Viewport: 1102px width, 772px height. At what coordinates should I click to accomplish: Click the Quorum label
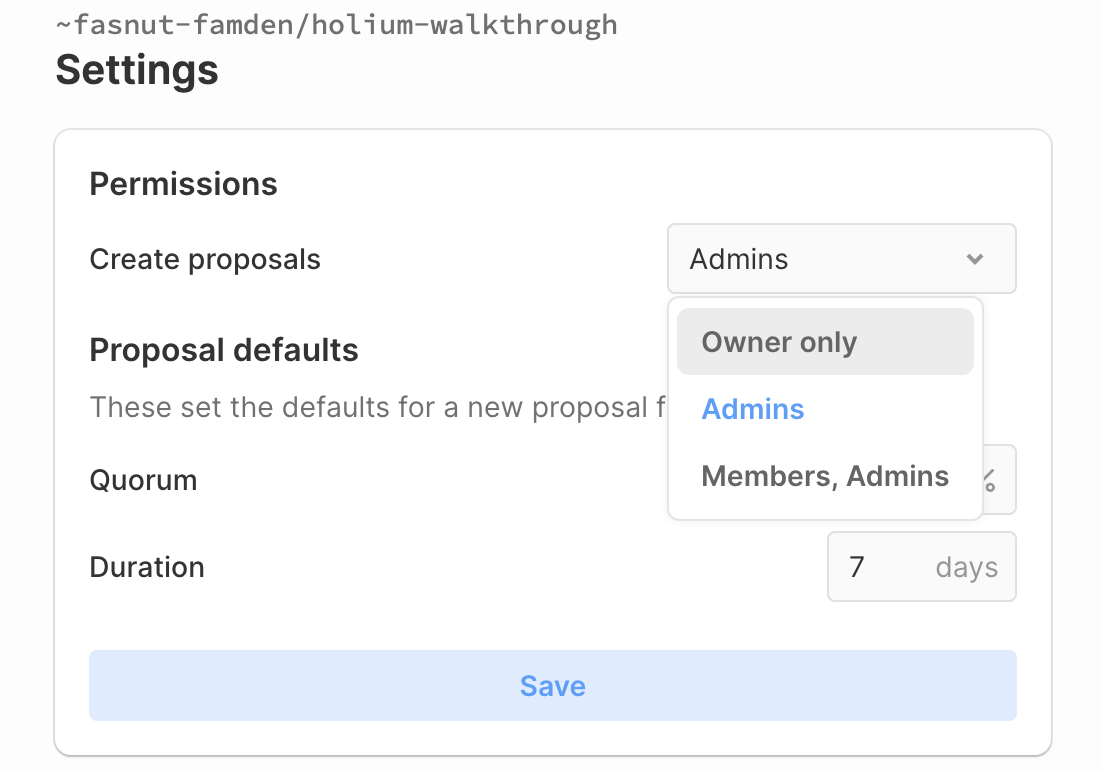[143, 480]
